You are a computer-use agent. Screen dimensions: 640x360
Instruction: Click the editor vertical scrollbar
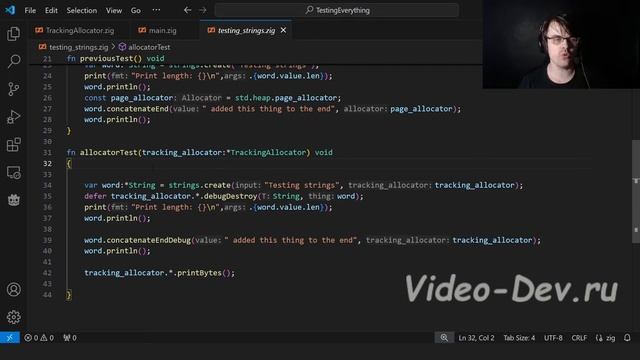636,192
